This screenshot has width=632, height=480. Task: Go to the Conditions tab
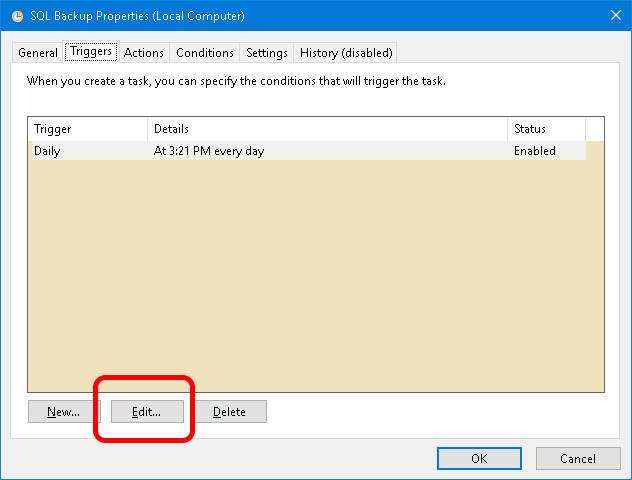coord(205,53)
